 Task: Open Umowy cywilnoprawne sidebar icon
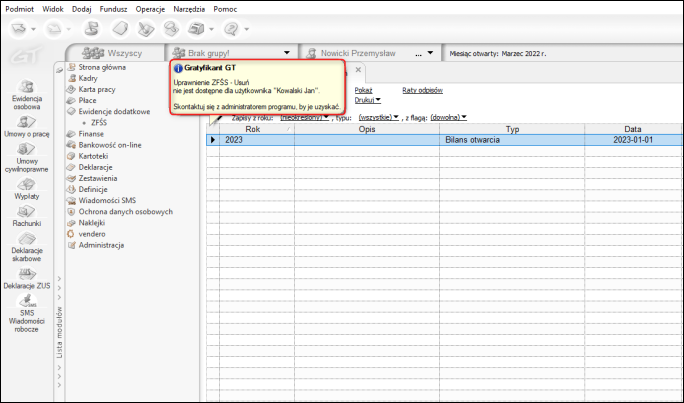click(27, 157)
